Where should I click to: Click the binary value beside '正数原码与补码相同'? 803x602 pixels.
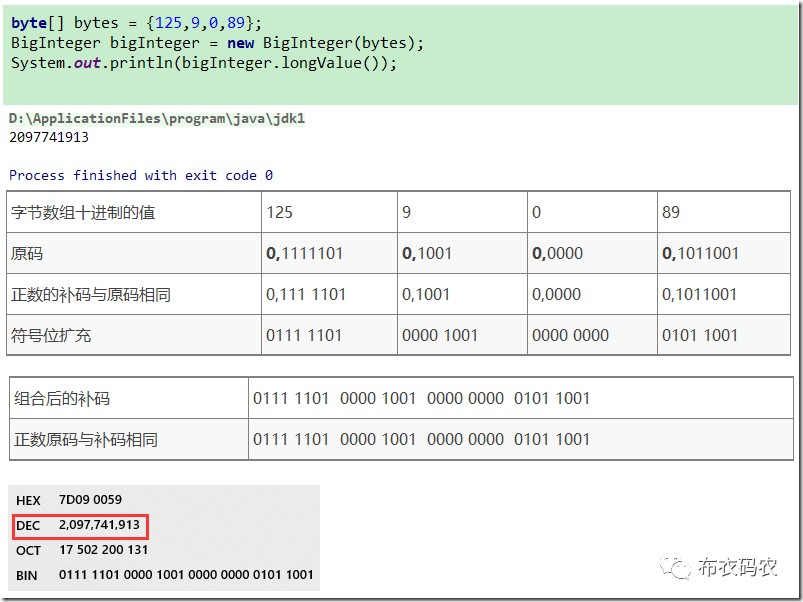421,439
